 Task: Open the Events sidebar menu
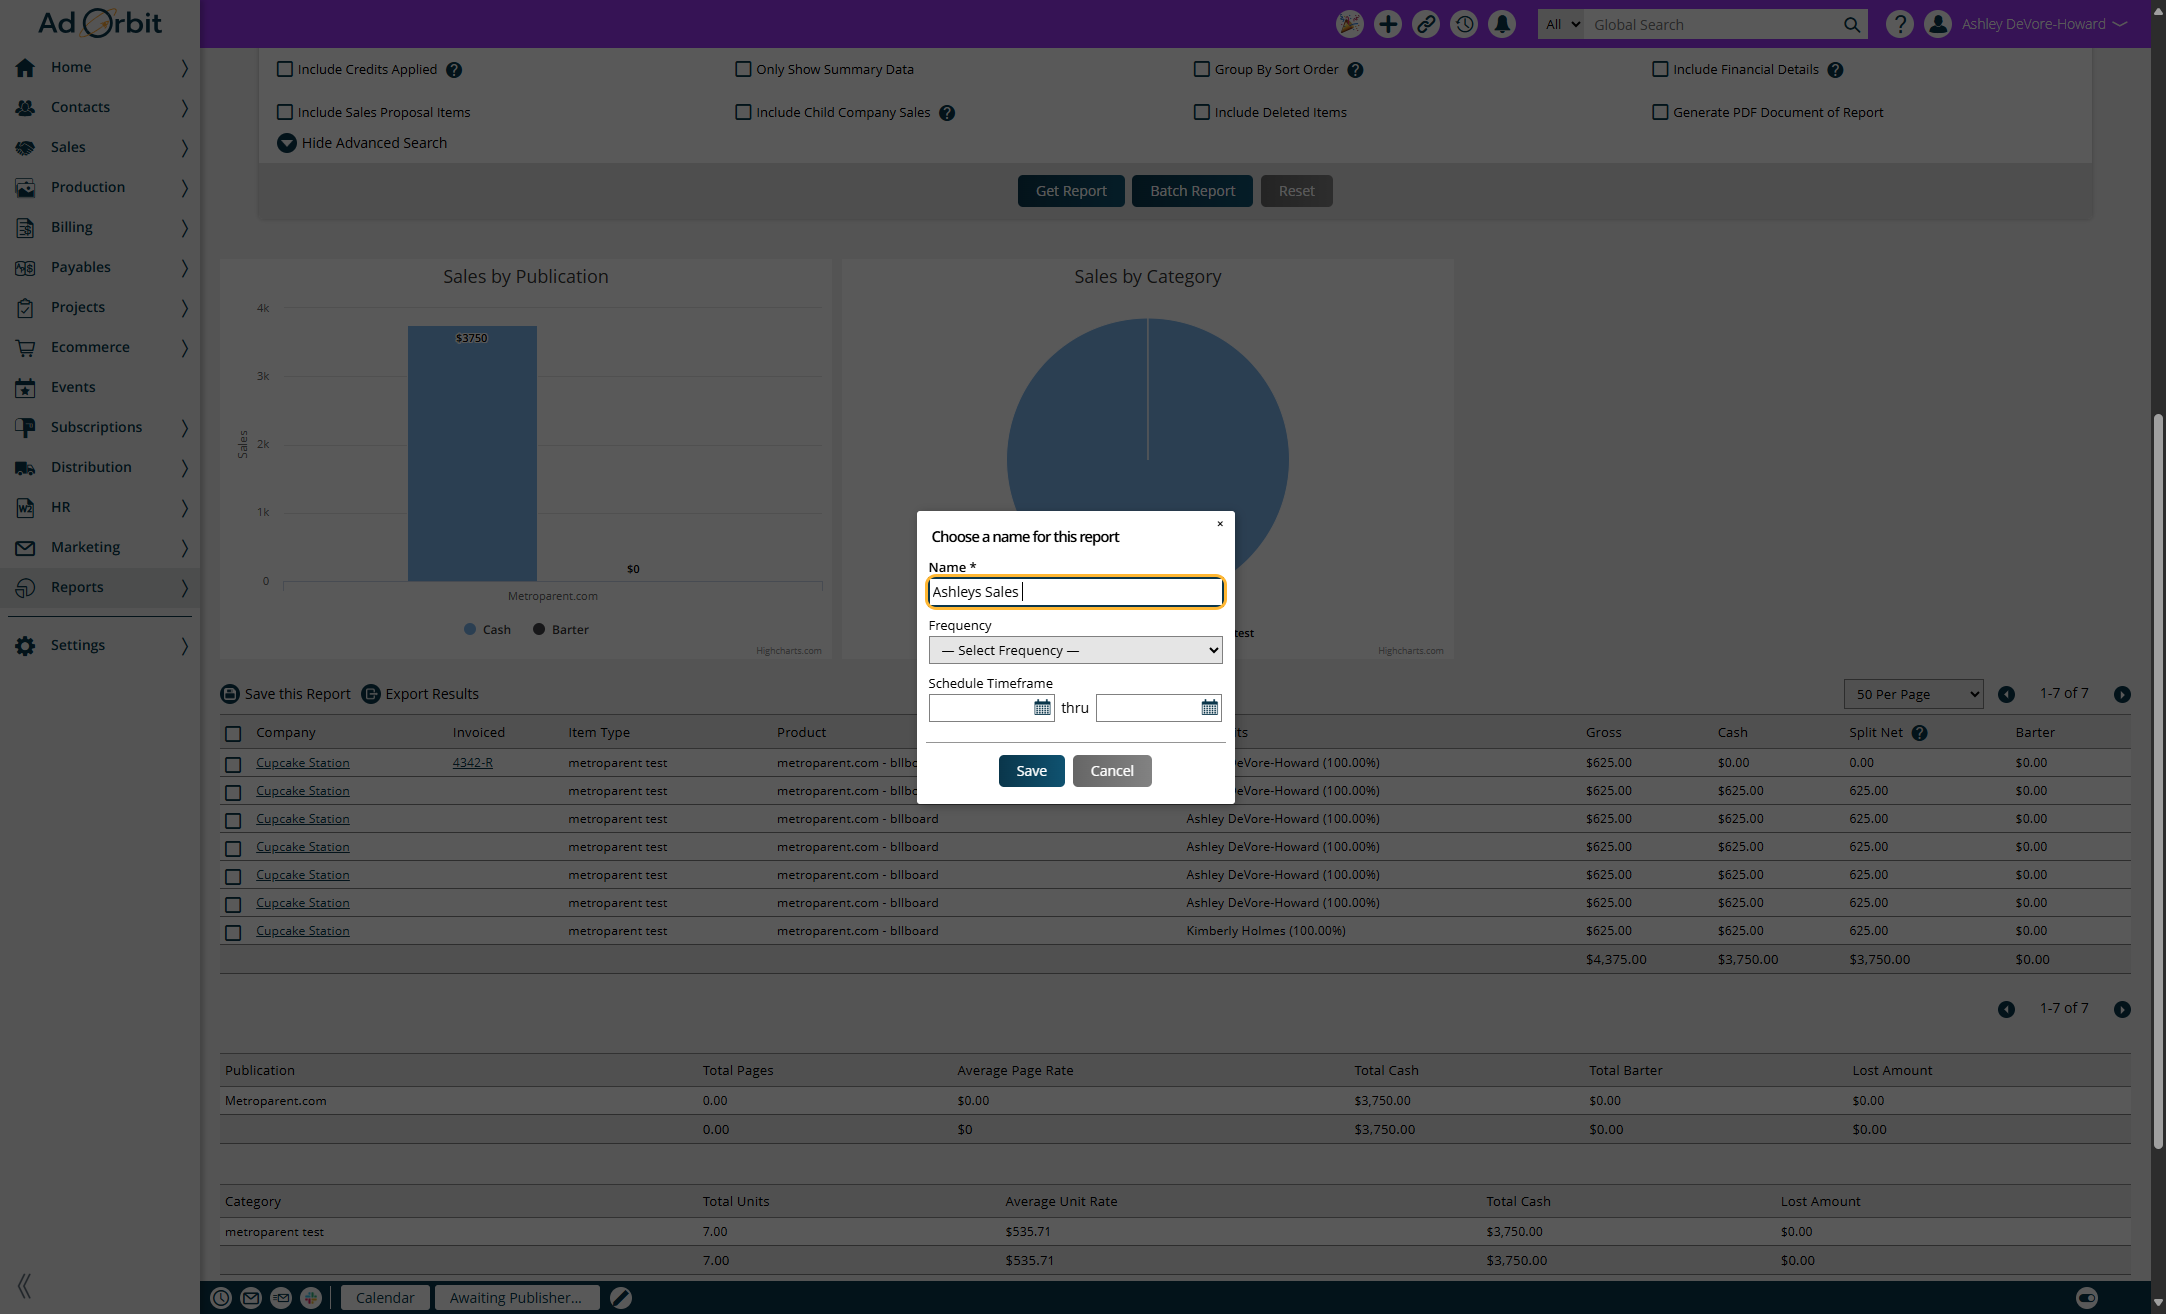click(100, 387)
